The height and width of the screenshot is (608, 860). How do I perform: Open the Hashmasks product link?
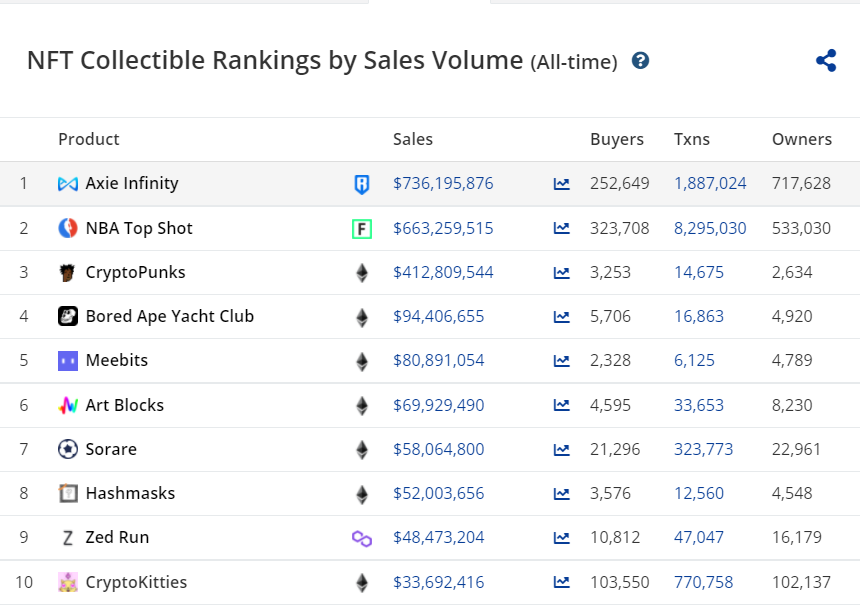pyautogui.click(x=130, y=493)
